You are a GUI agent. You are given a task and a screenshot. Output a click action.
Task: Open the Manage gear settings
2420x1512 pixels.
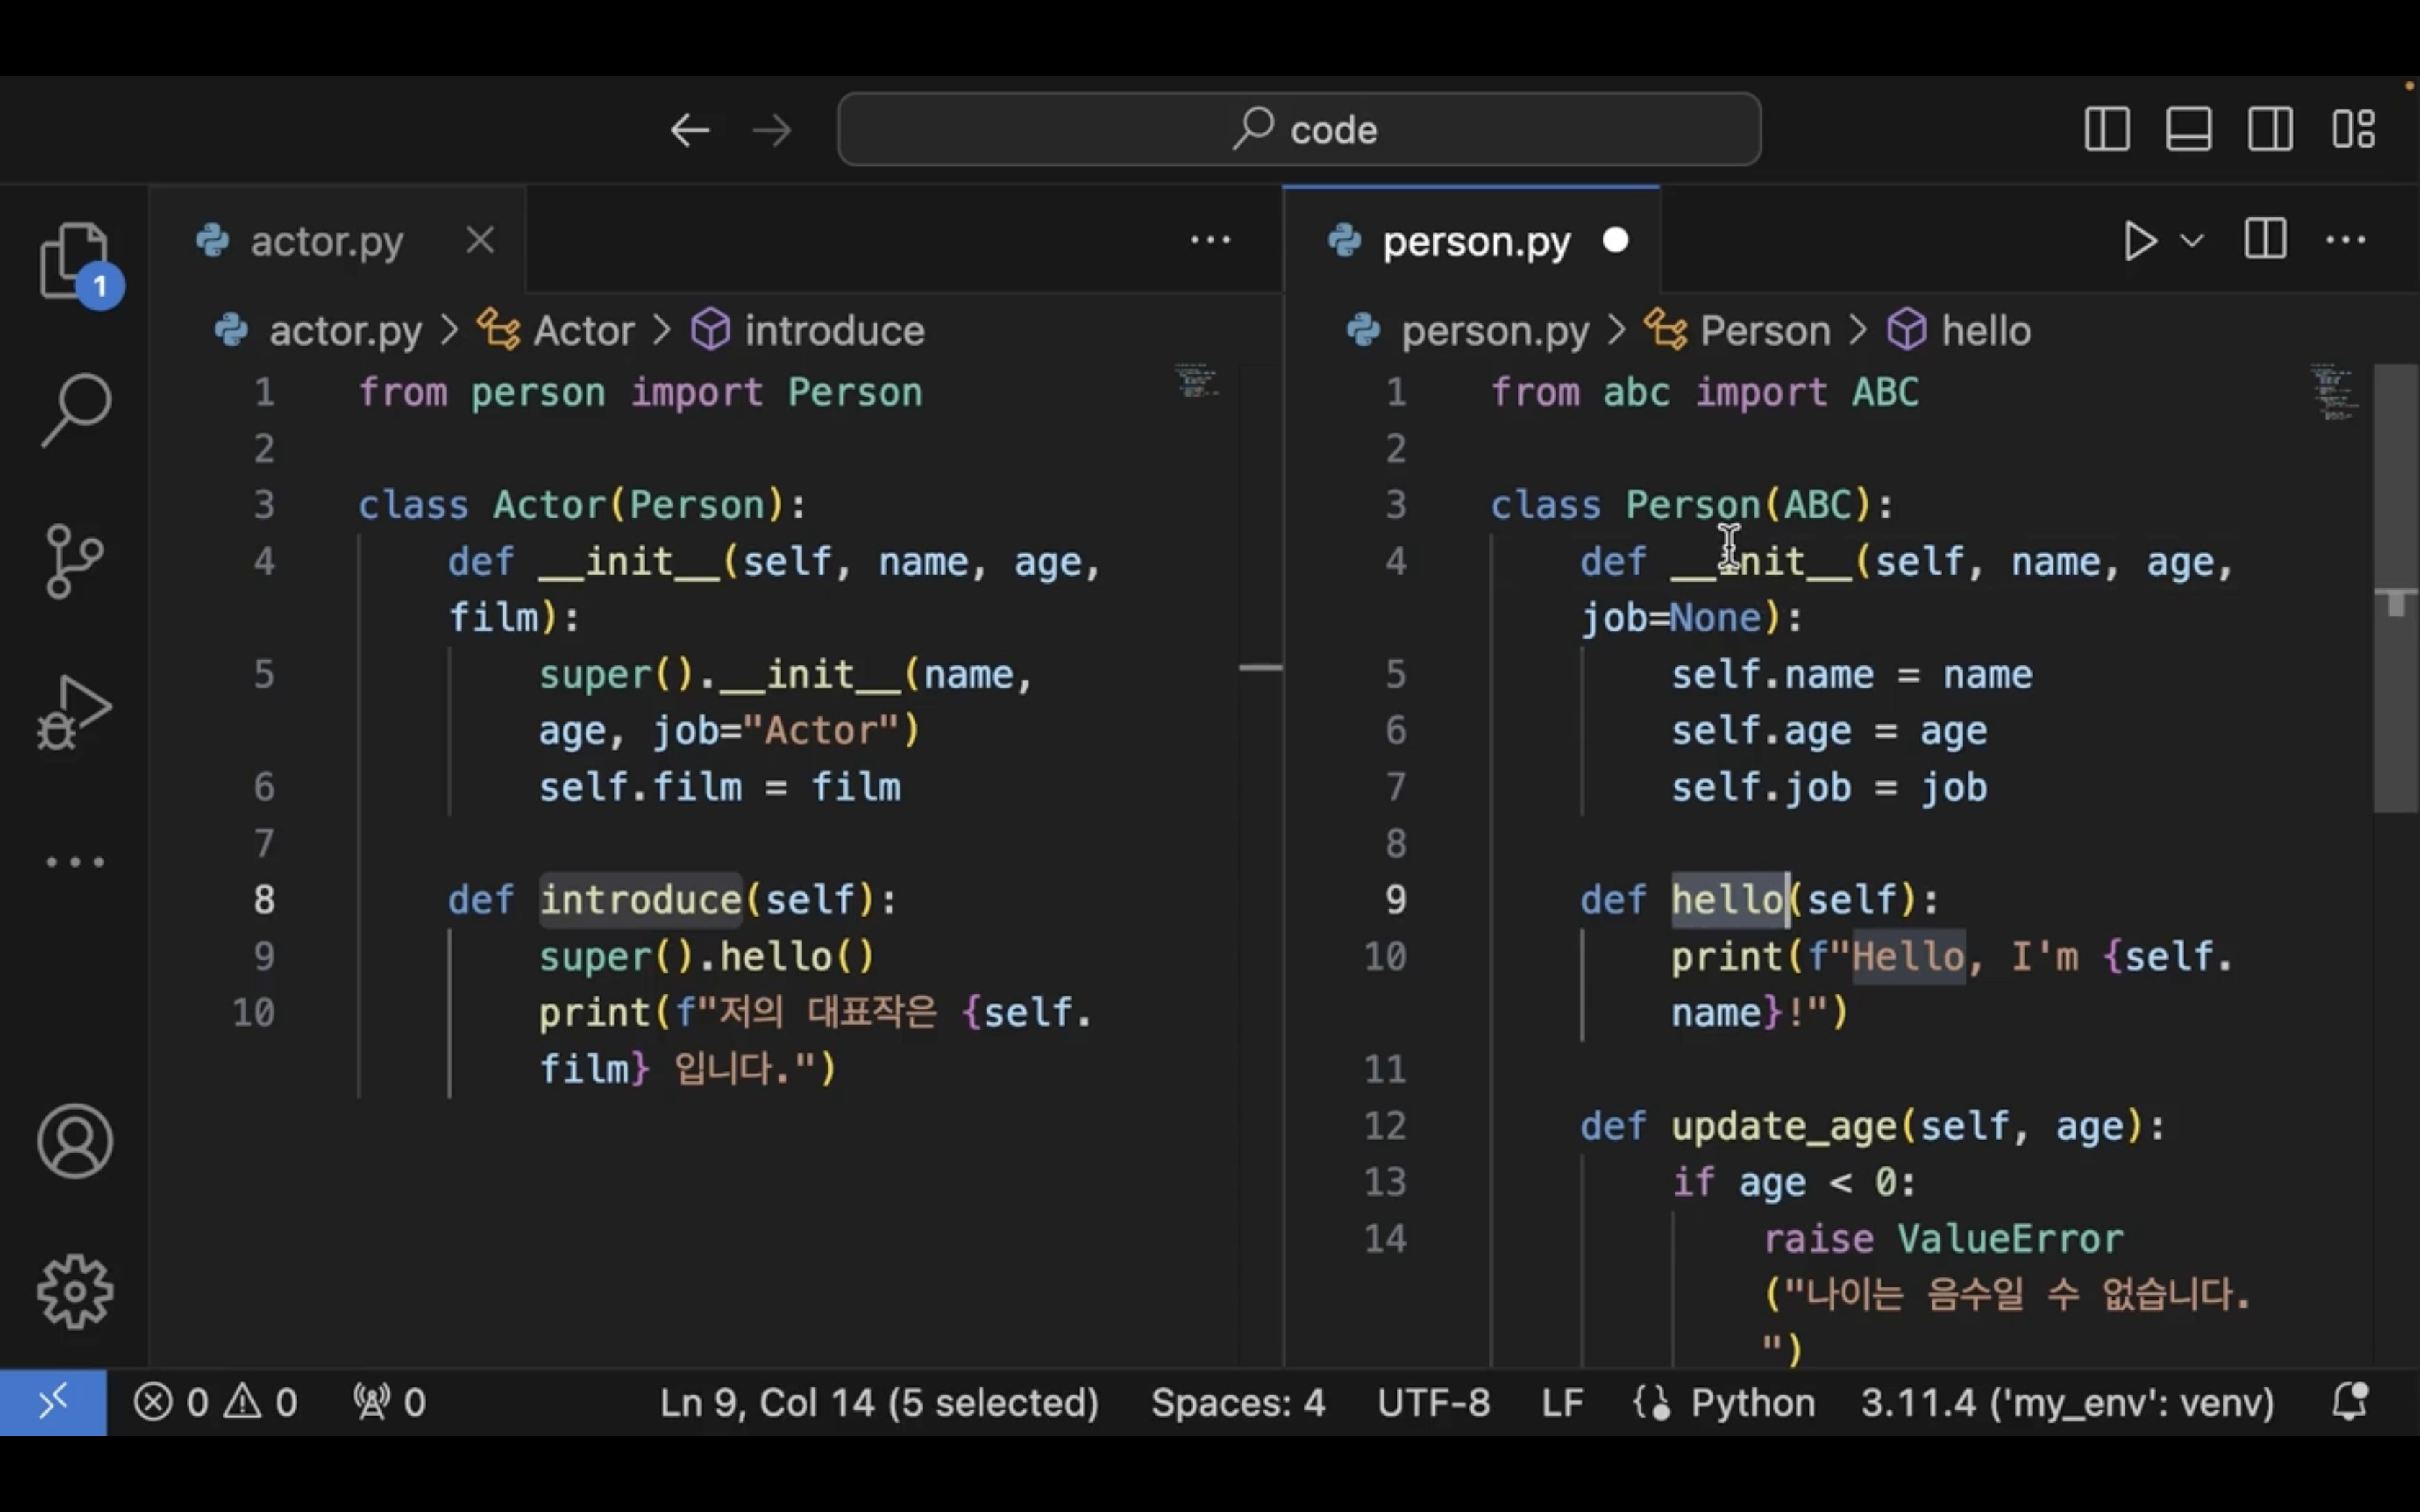[x=75, y=1291]
